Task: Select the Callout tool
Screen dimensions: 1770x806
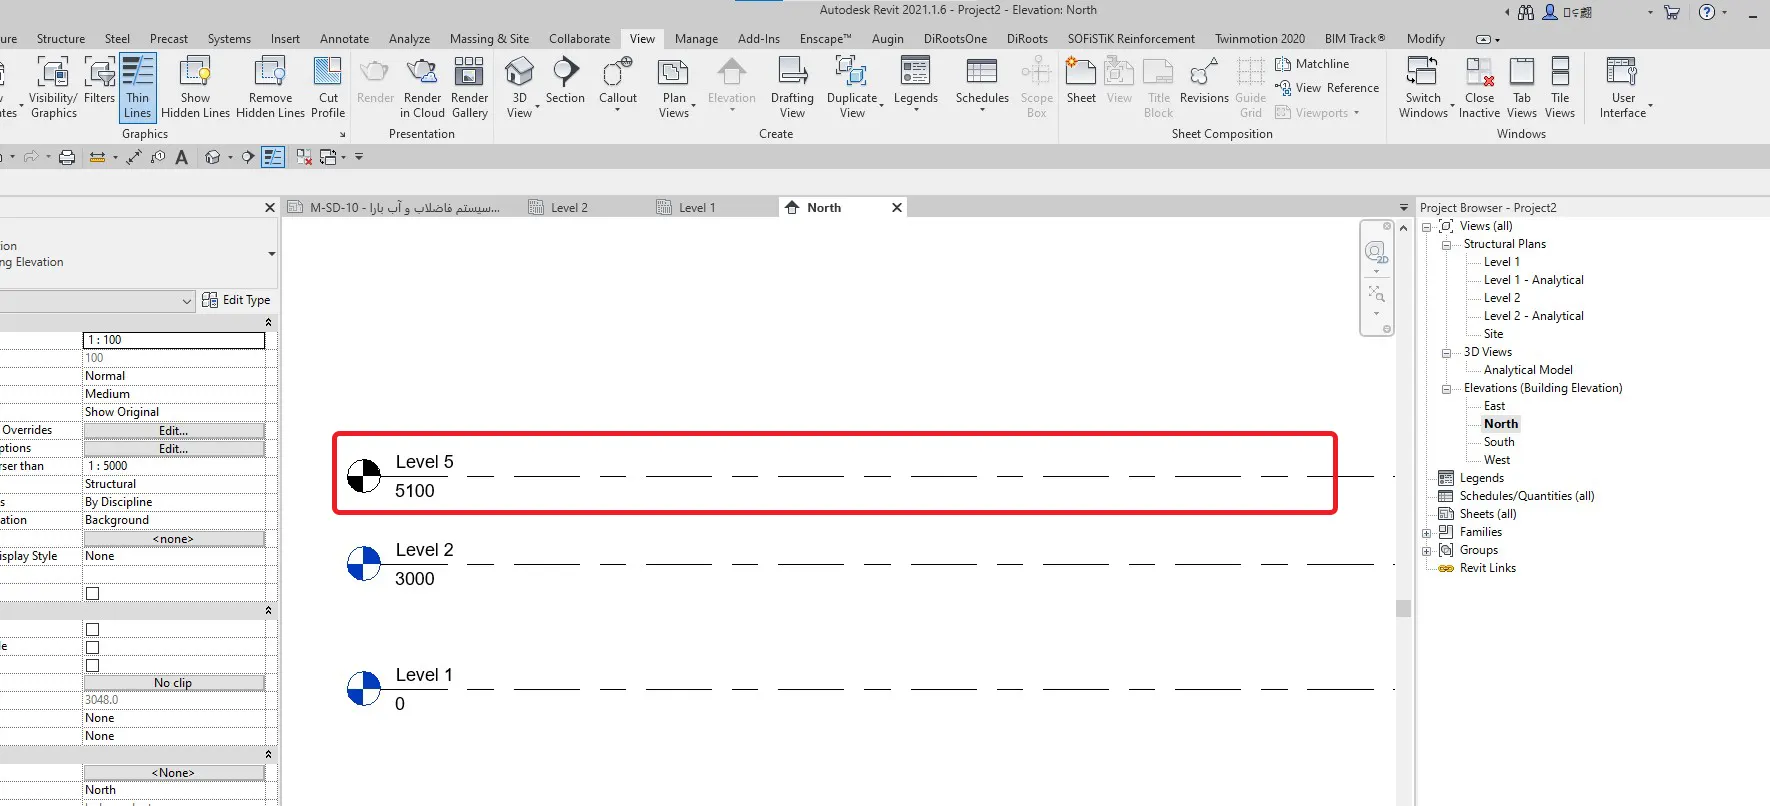Action: [618, 82]
